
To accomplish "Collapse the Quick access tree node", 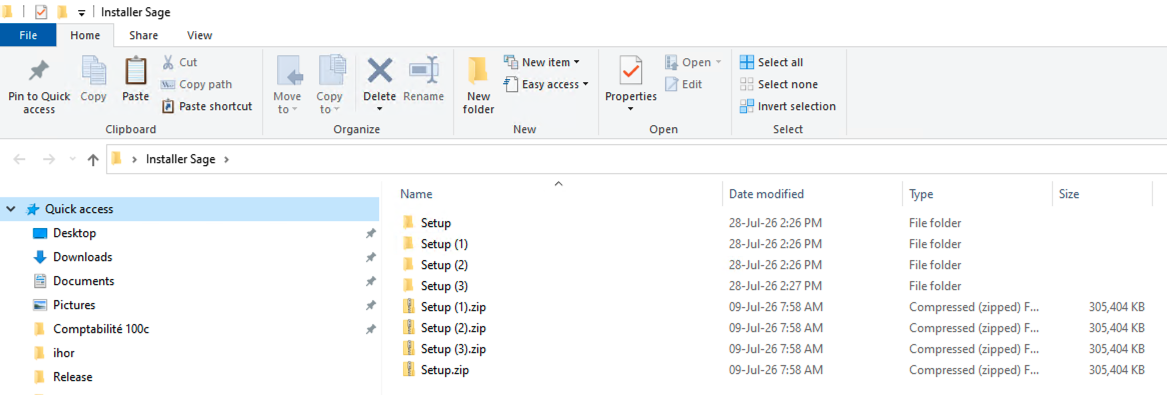I will point(11,210).
